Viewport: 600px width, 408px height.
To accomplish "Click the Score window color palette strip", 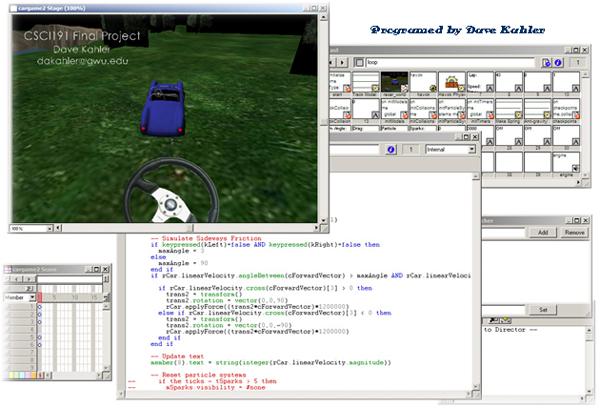I will click(21, 375).
